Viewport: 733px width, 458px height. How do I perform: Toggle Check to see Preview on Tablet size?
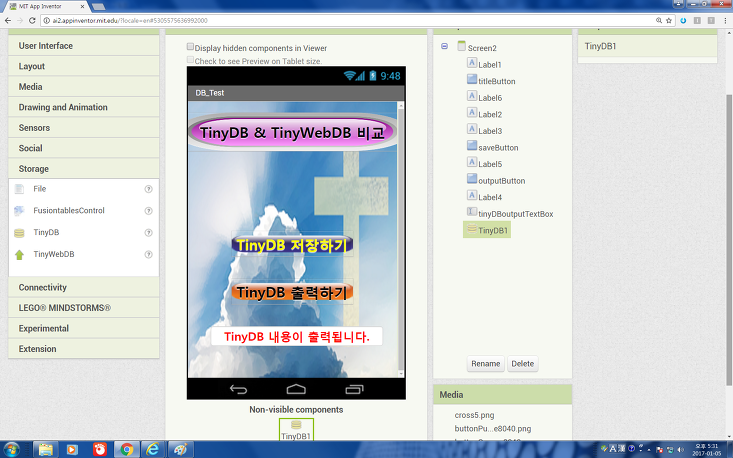coord(190,60)
